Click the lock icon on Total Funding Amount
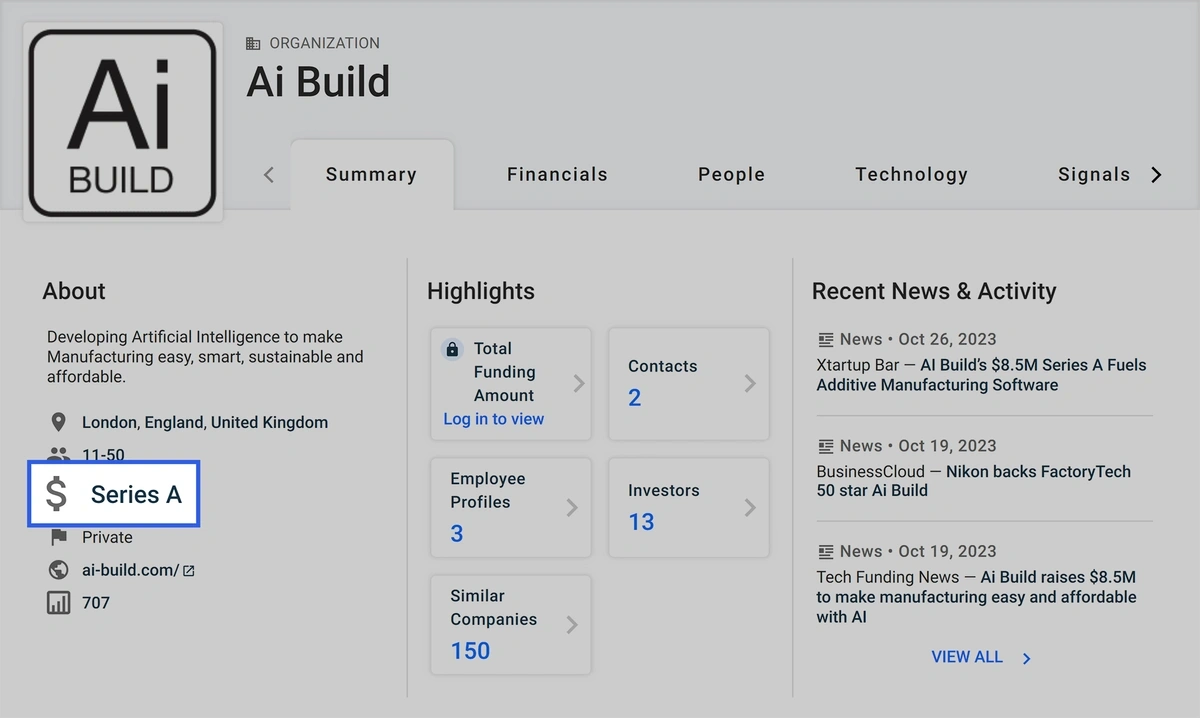 [452, 349]
